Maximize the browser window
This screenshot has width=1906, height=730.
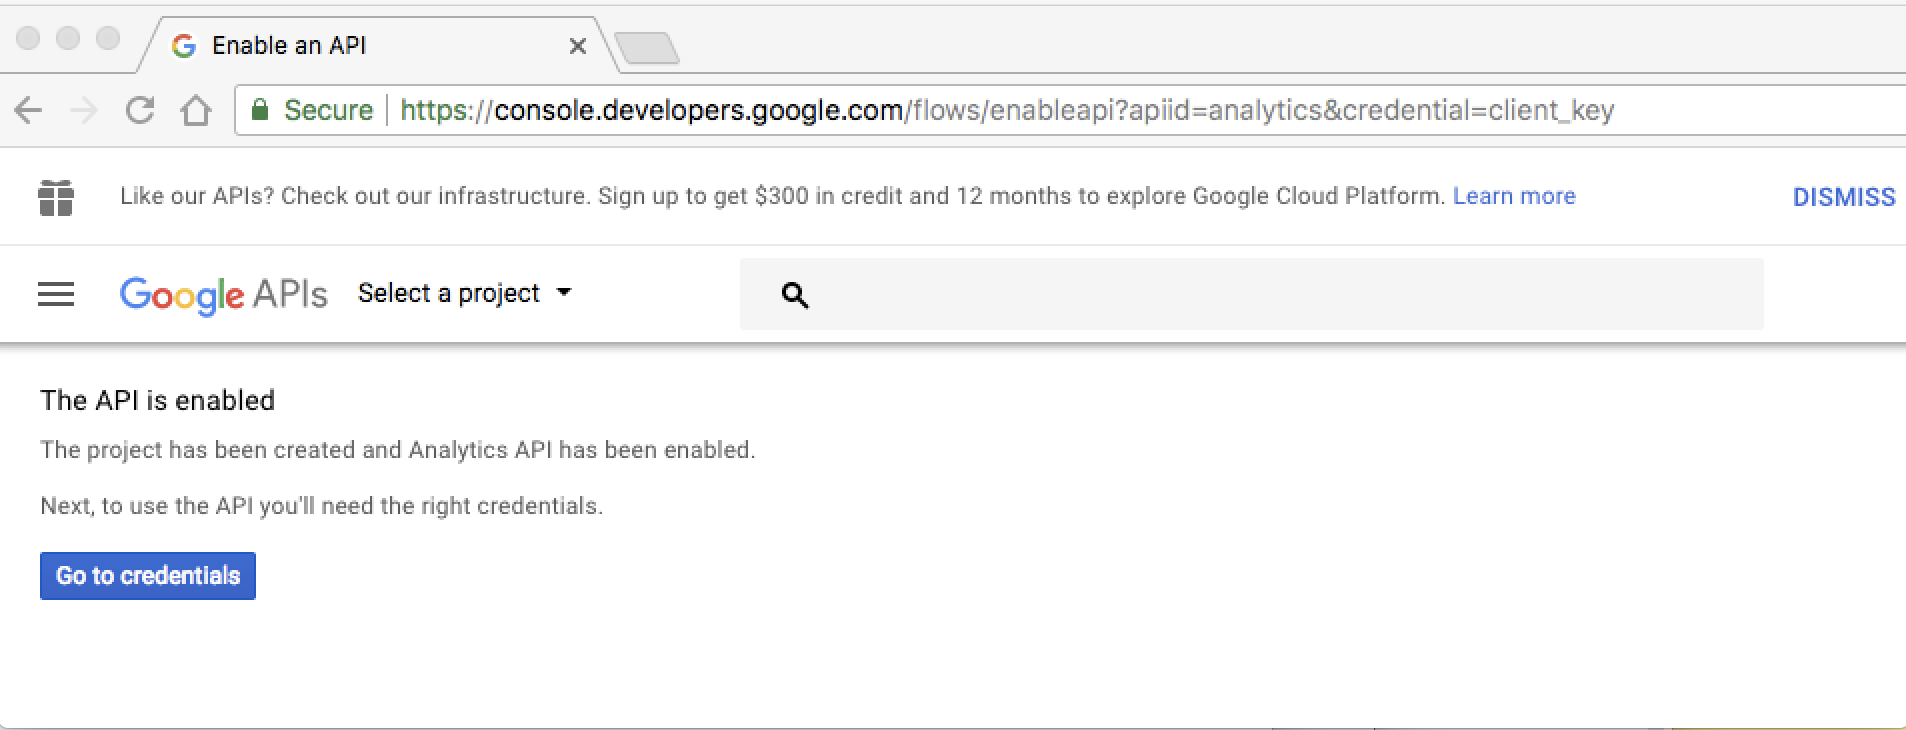click(x=107, y=38)
